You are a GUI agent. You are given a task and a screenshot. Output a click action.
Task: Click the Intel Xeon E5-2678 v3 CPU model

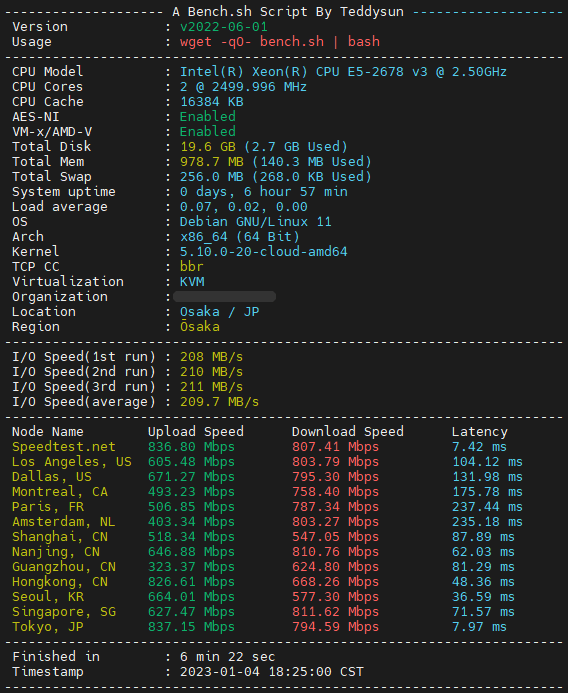click(x=343, y=72)
